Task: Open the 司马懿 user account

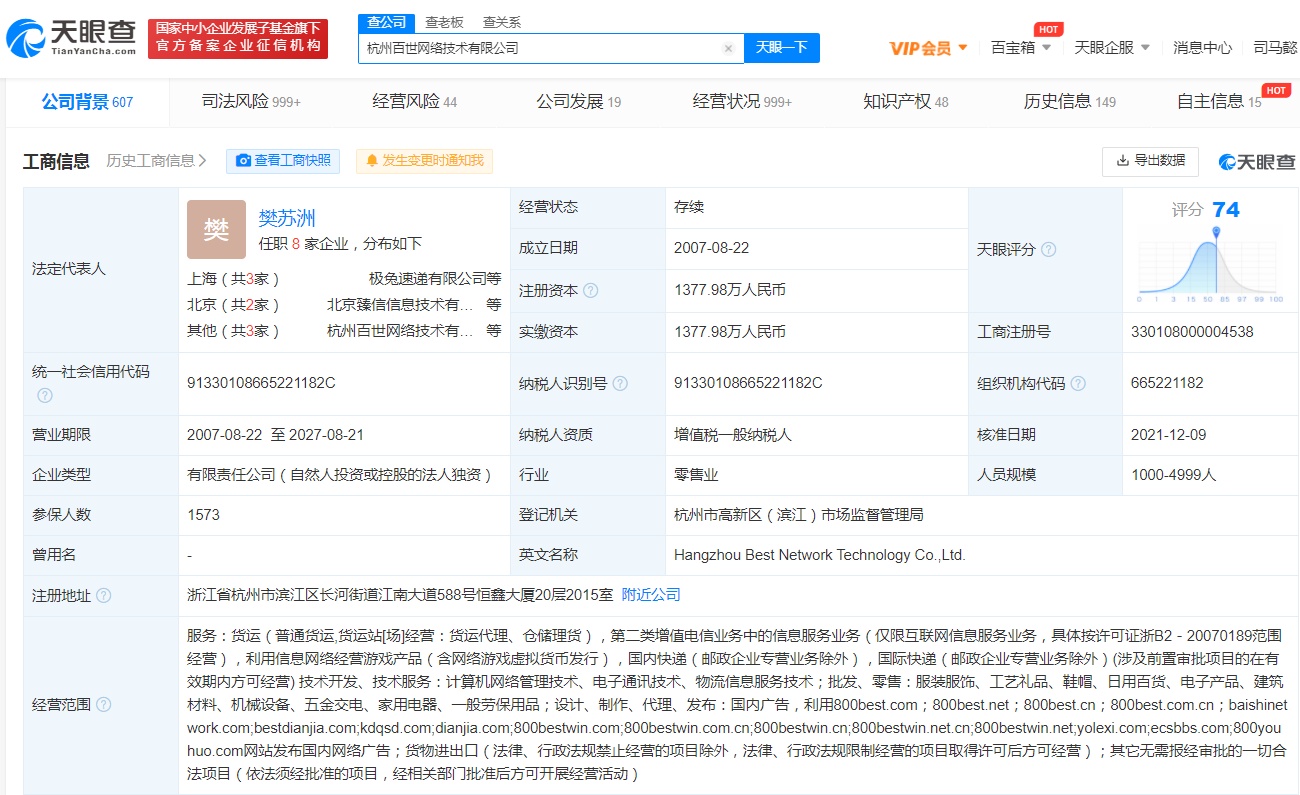Action: pyautogui.click(x=1275, y=47)
